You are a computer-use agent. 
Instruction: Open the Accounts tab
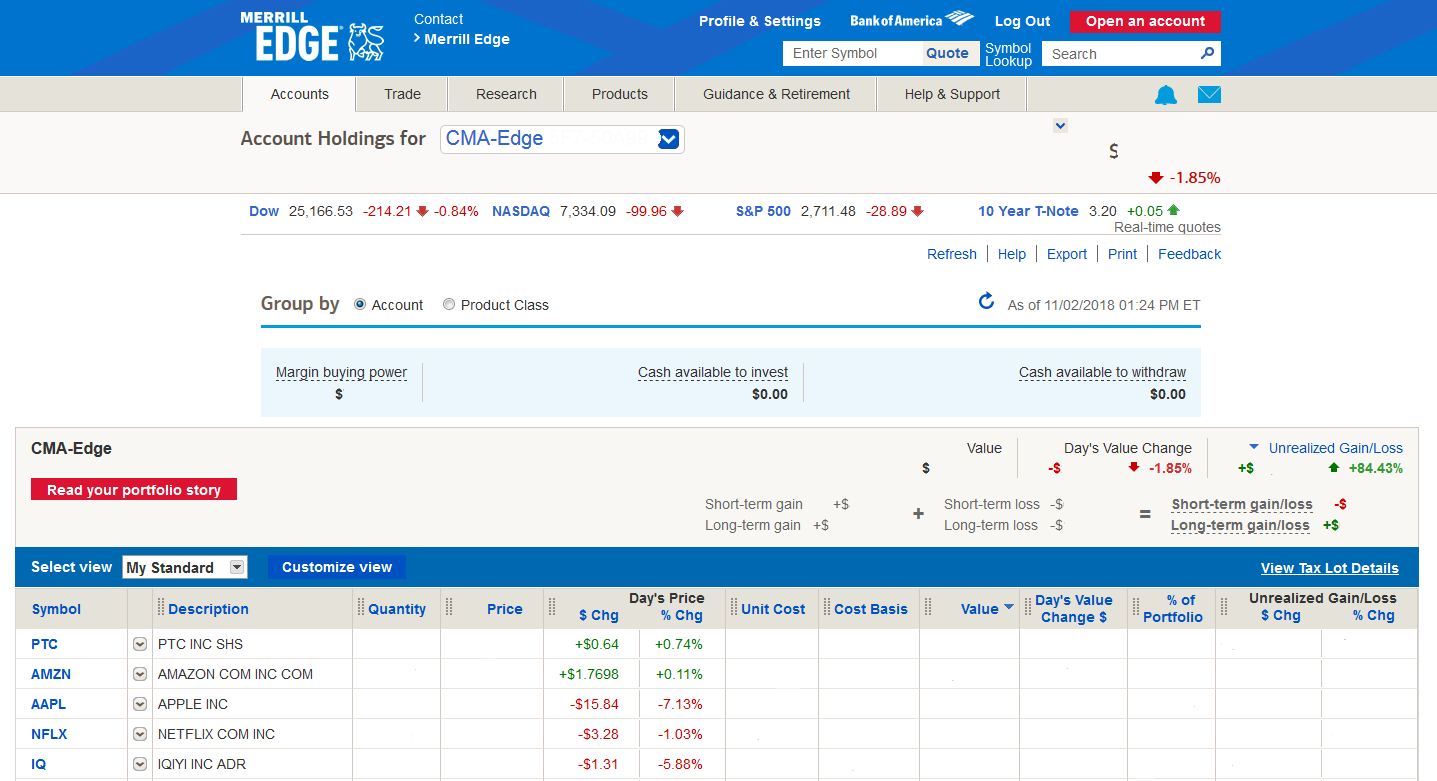[x=299, y=94]
